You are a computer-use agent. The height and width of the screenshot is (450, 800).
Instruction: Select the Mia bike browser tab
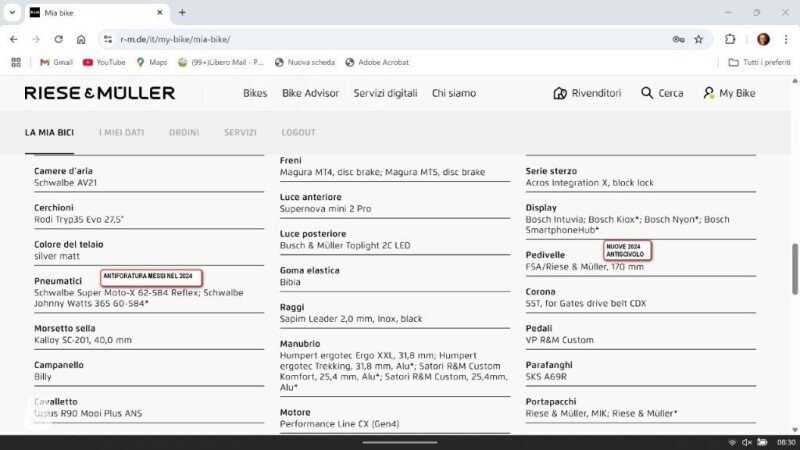tap(97, 13)
